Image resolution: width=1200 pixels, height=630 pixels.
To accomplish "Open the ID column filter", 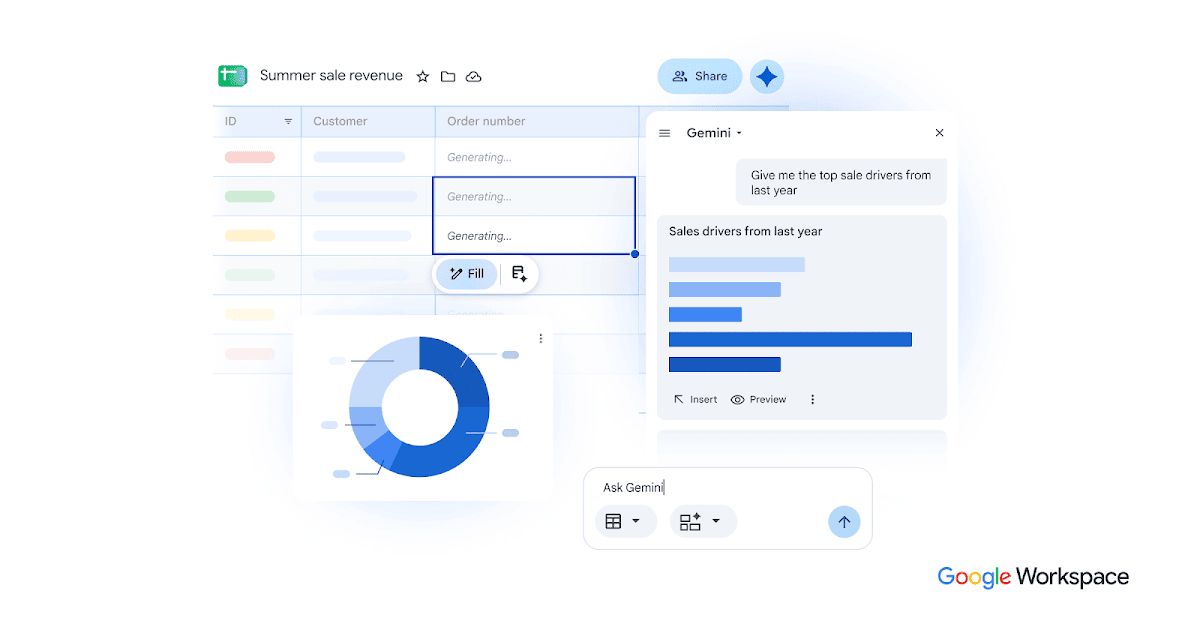I will [x=288, y=122].
